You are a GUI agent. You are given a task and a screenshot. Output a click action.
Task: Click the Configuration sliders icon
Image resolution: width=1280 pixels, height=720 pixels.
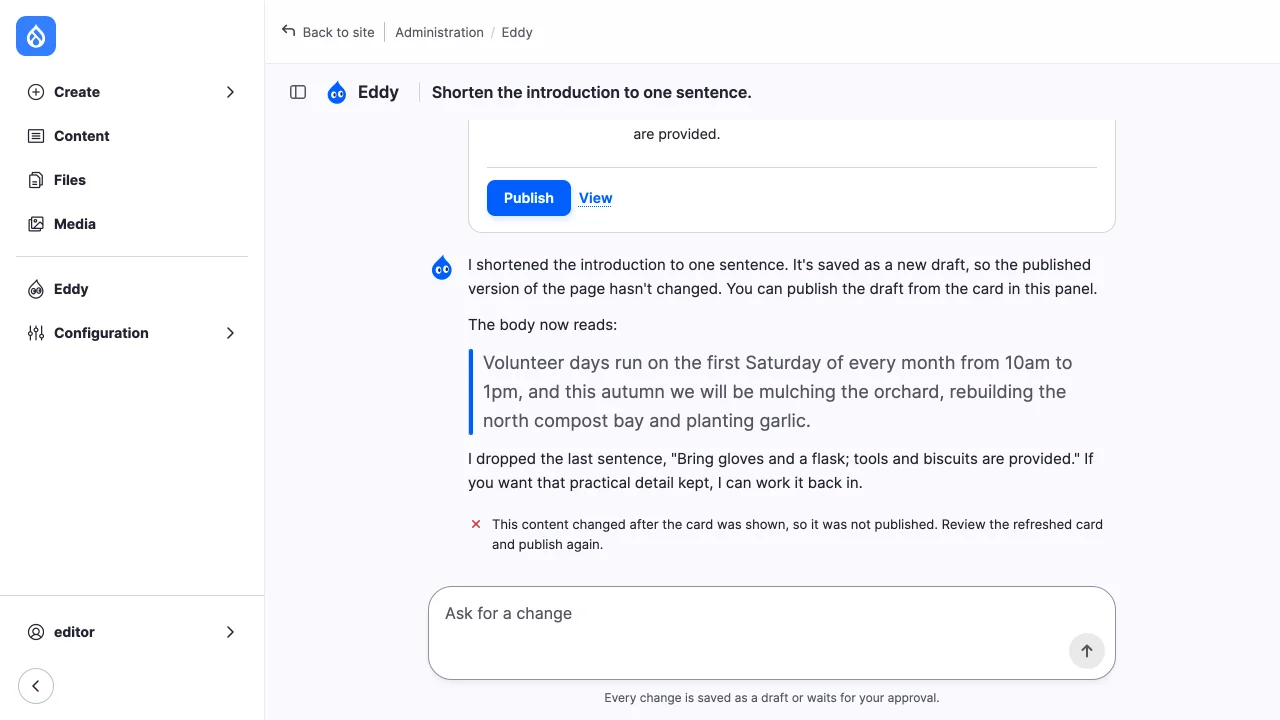pyautogui.click(x=36, y=333)
